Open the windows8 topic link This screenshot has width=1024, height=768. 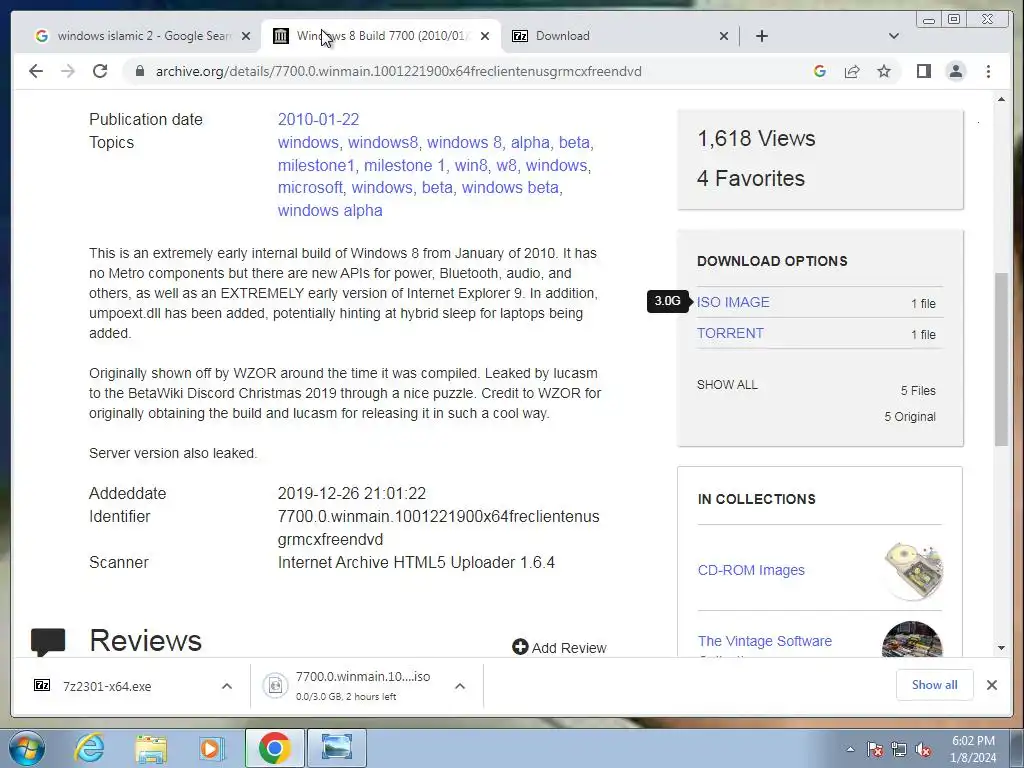(x=383, y=142)
